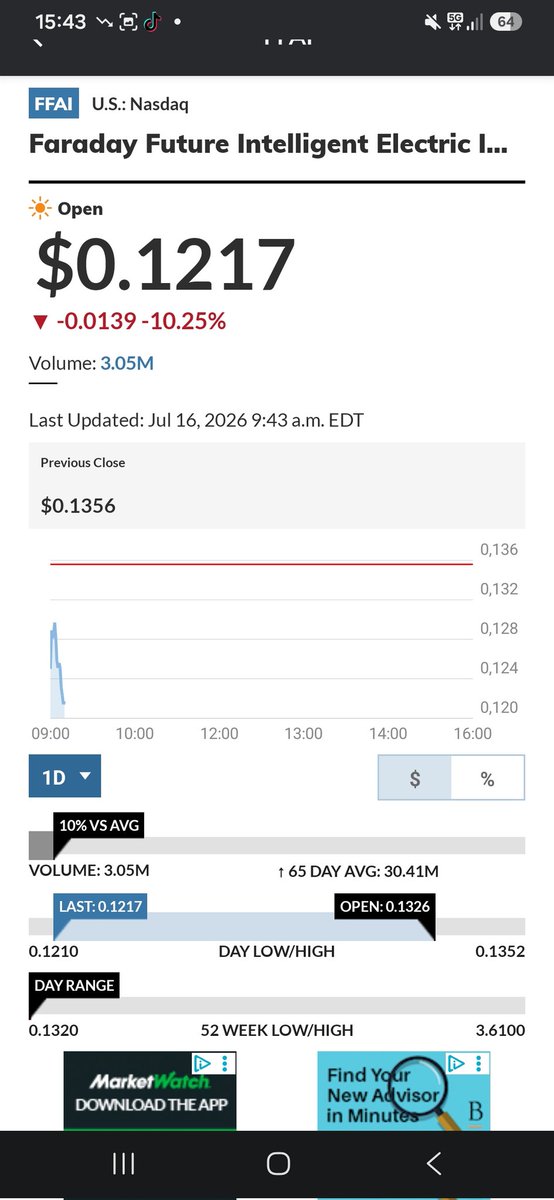The height and width of the screenshot is (1200, 554).
Task: Switch chart to dollar view
Action: [x=415, y=779]
